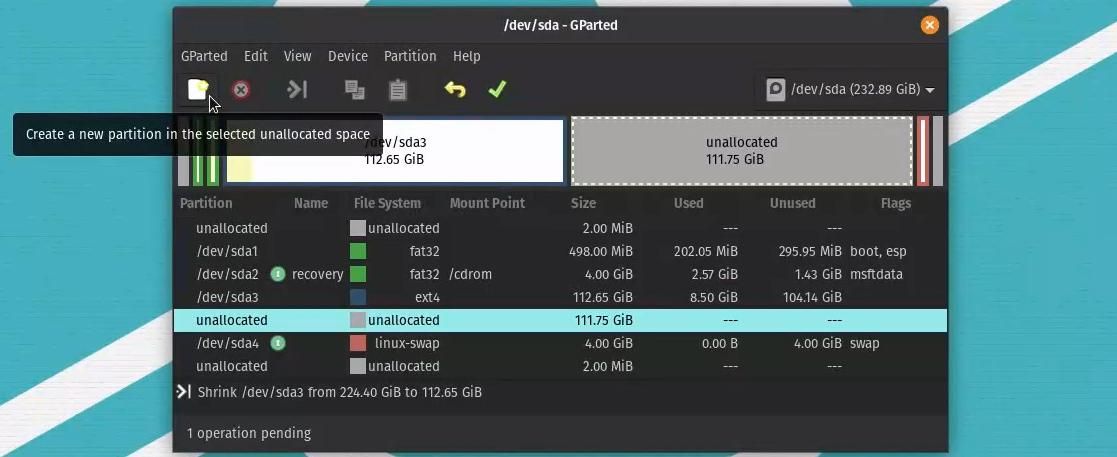Click the green fat32 swatch for /dev/sda1
Viewport: 1117px width, 457px height.
point(358,251)
